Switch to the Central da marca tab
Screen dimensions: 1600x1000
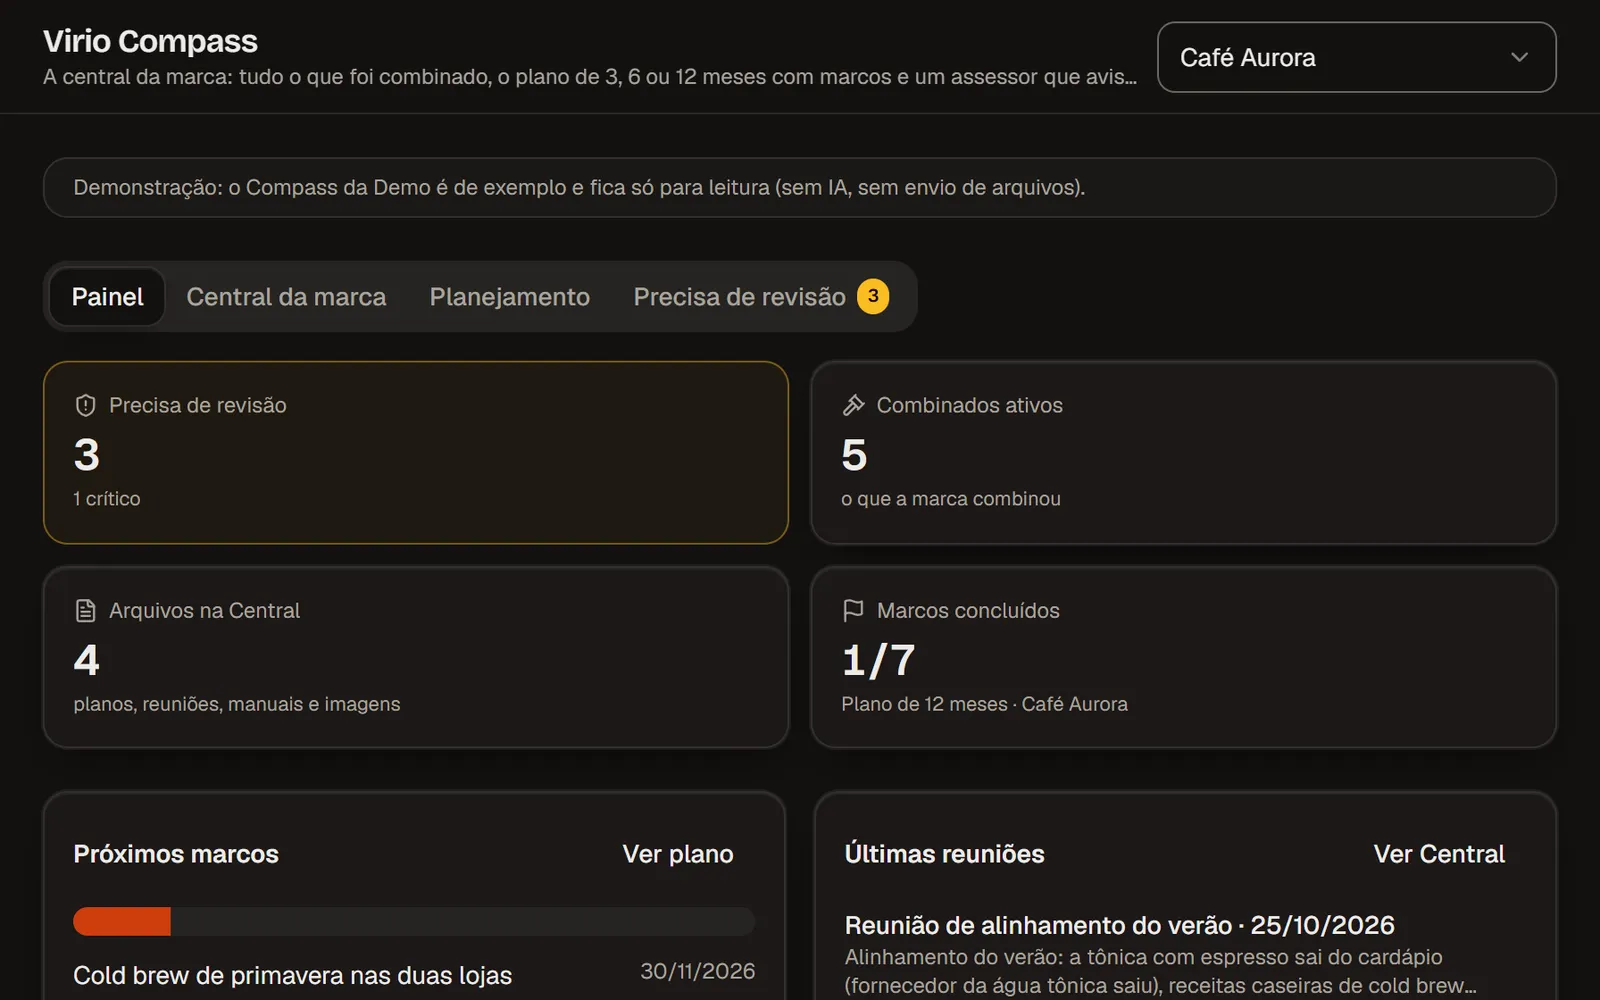point(286,297)
